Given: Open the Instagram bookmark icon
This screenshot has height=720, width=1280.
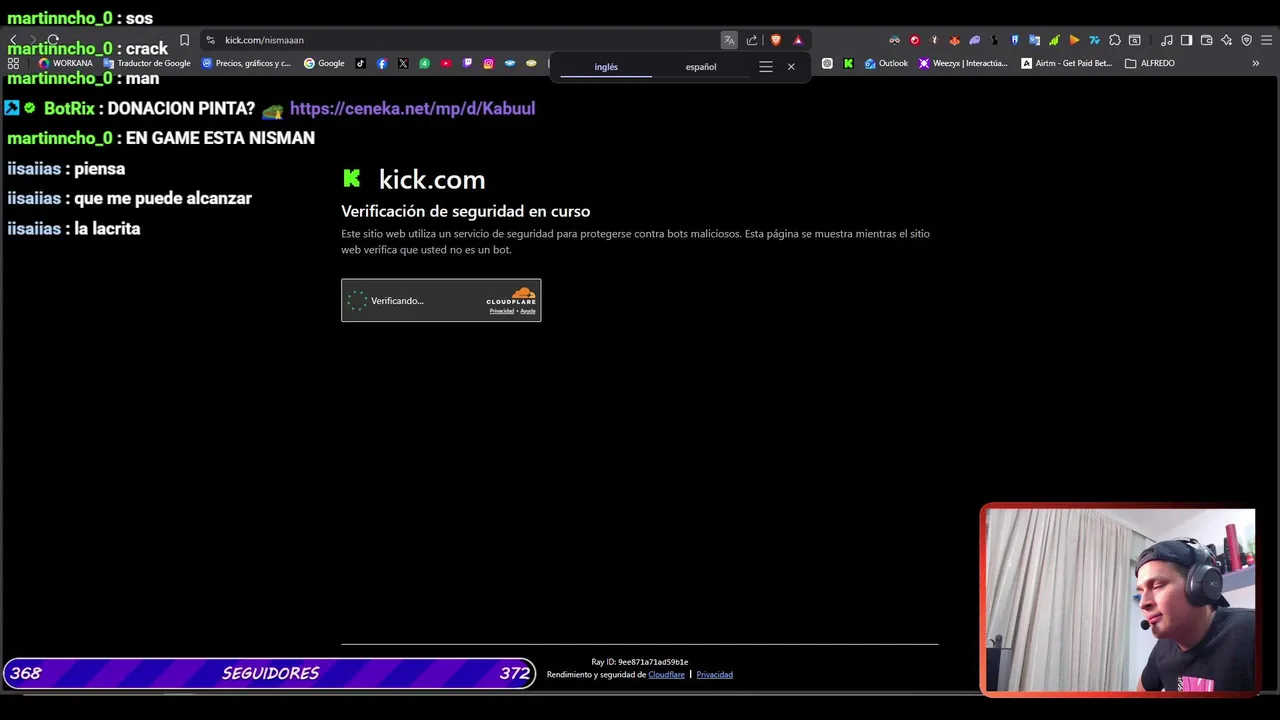Looking at the screenshot, I should tap(488, 63).
